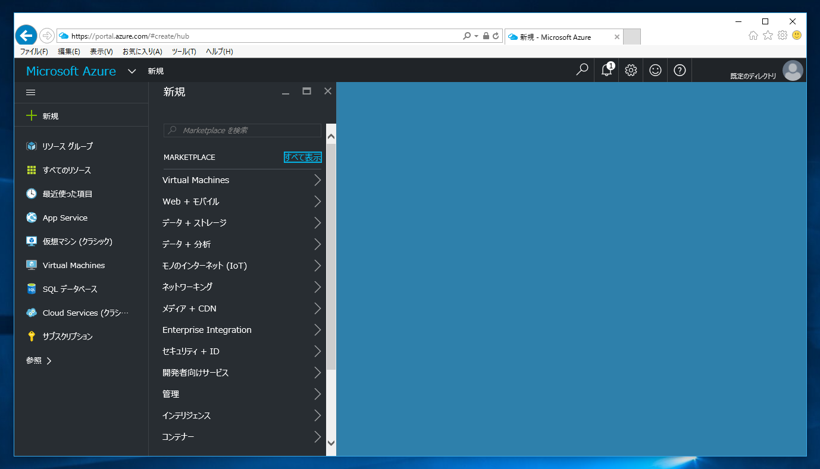The width and height of the screenshot is (820, 469).
Task: Close the 新規 blade
Action: pyautogui.click(x=328, y=91)
